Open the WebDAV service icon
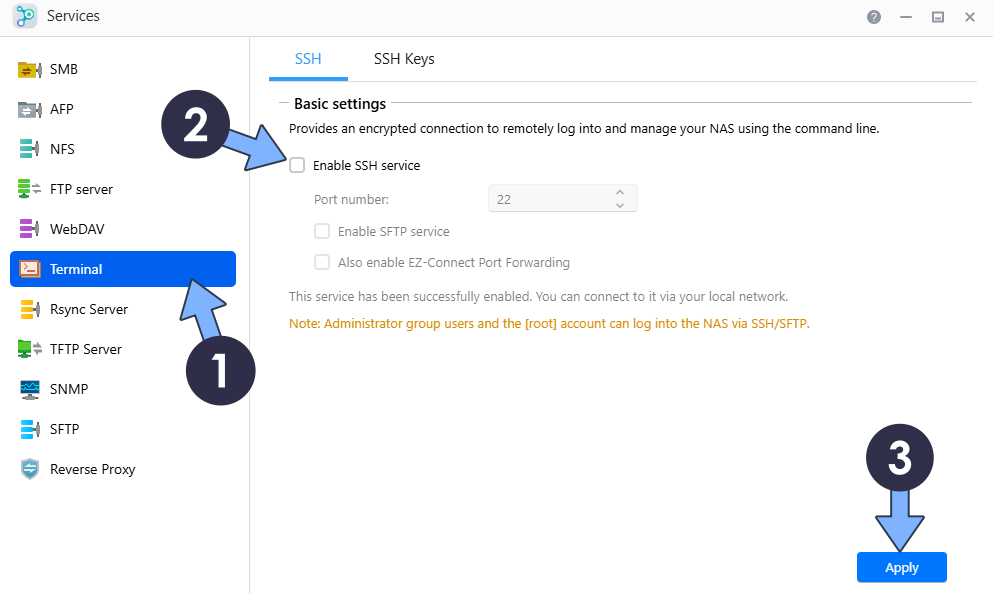The image size is (993, 594). (29, 229)
